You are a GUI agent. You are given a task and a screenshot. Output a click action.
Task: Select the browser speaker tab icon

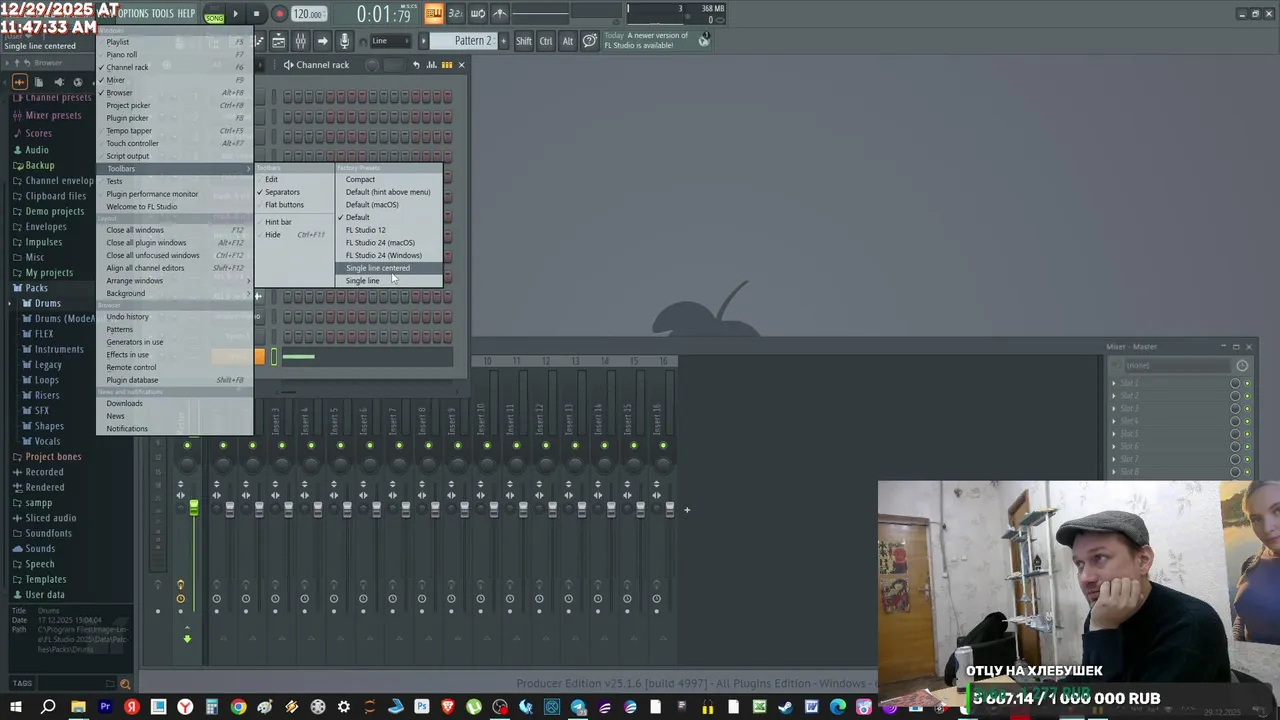pyautogui.click(x=58, y=82)
